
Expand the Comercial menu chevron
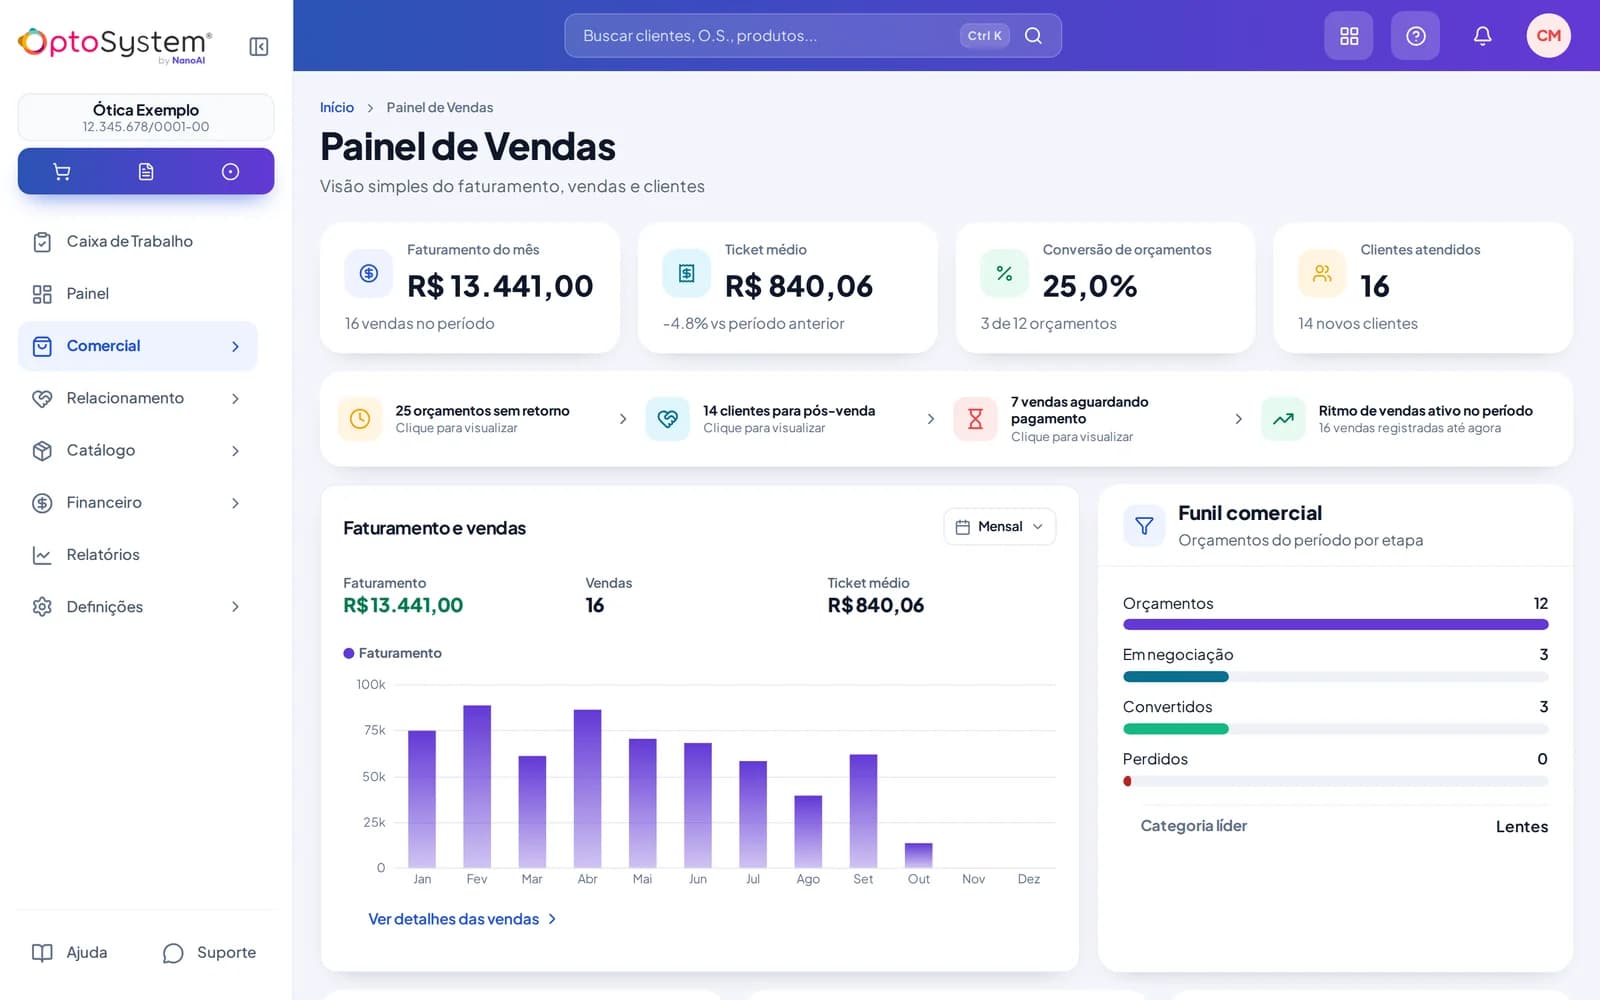point(235,346)
